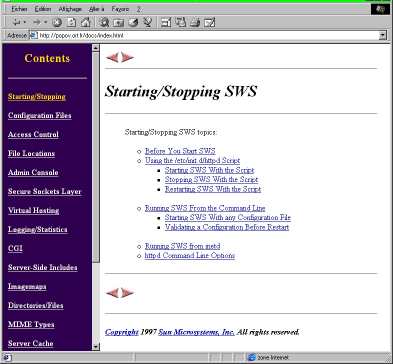Click the Windows logo throbber in menu bar
Image resolution: width=393 pixels, height=364 pixels.
pyautogui.click(x=380, y=9)
